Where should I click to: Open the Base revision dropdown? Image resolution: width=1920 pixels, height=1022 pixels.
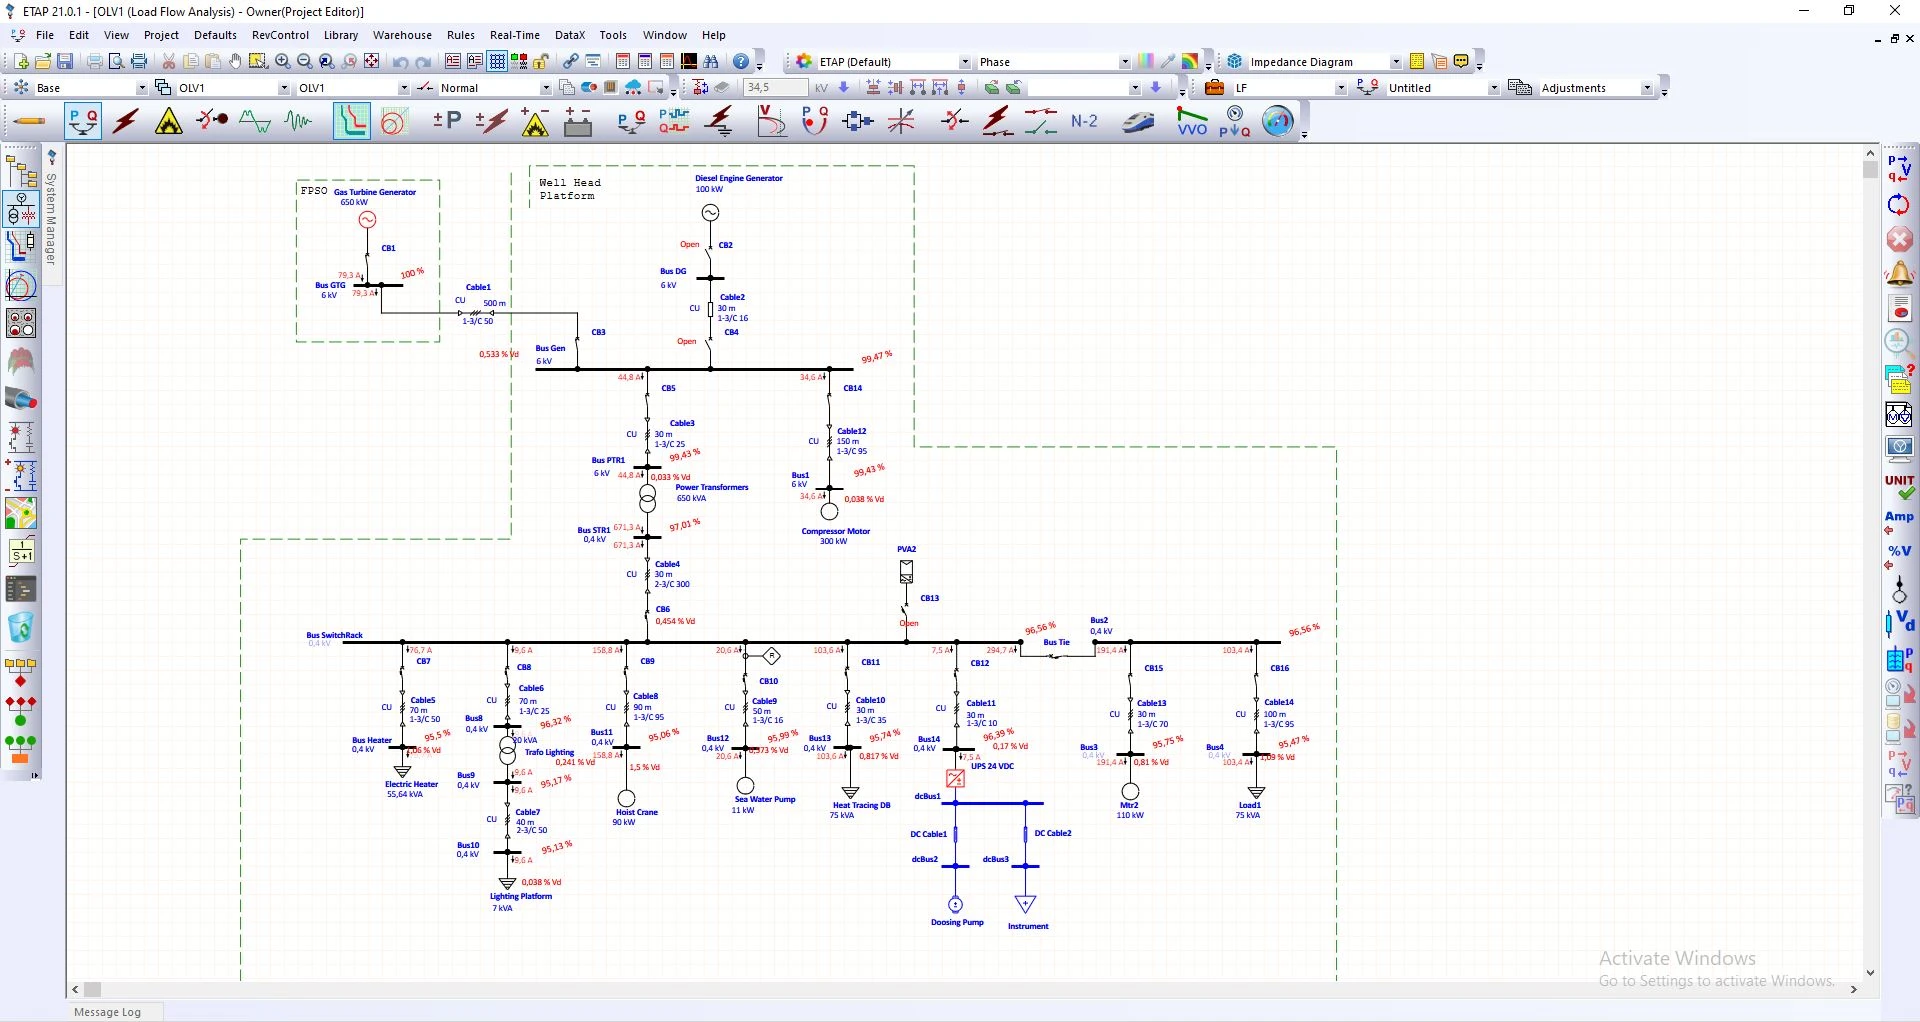[141, 88]
